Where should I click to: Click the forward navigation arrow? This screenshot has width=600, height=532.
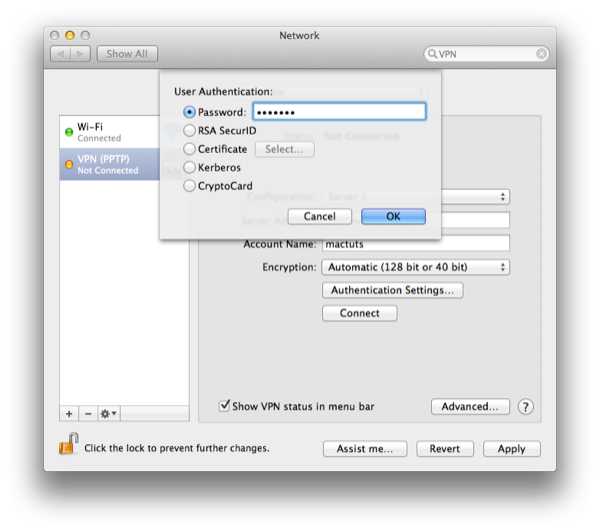pos(80,54)
